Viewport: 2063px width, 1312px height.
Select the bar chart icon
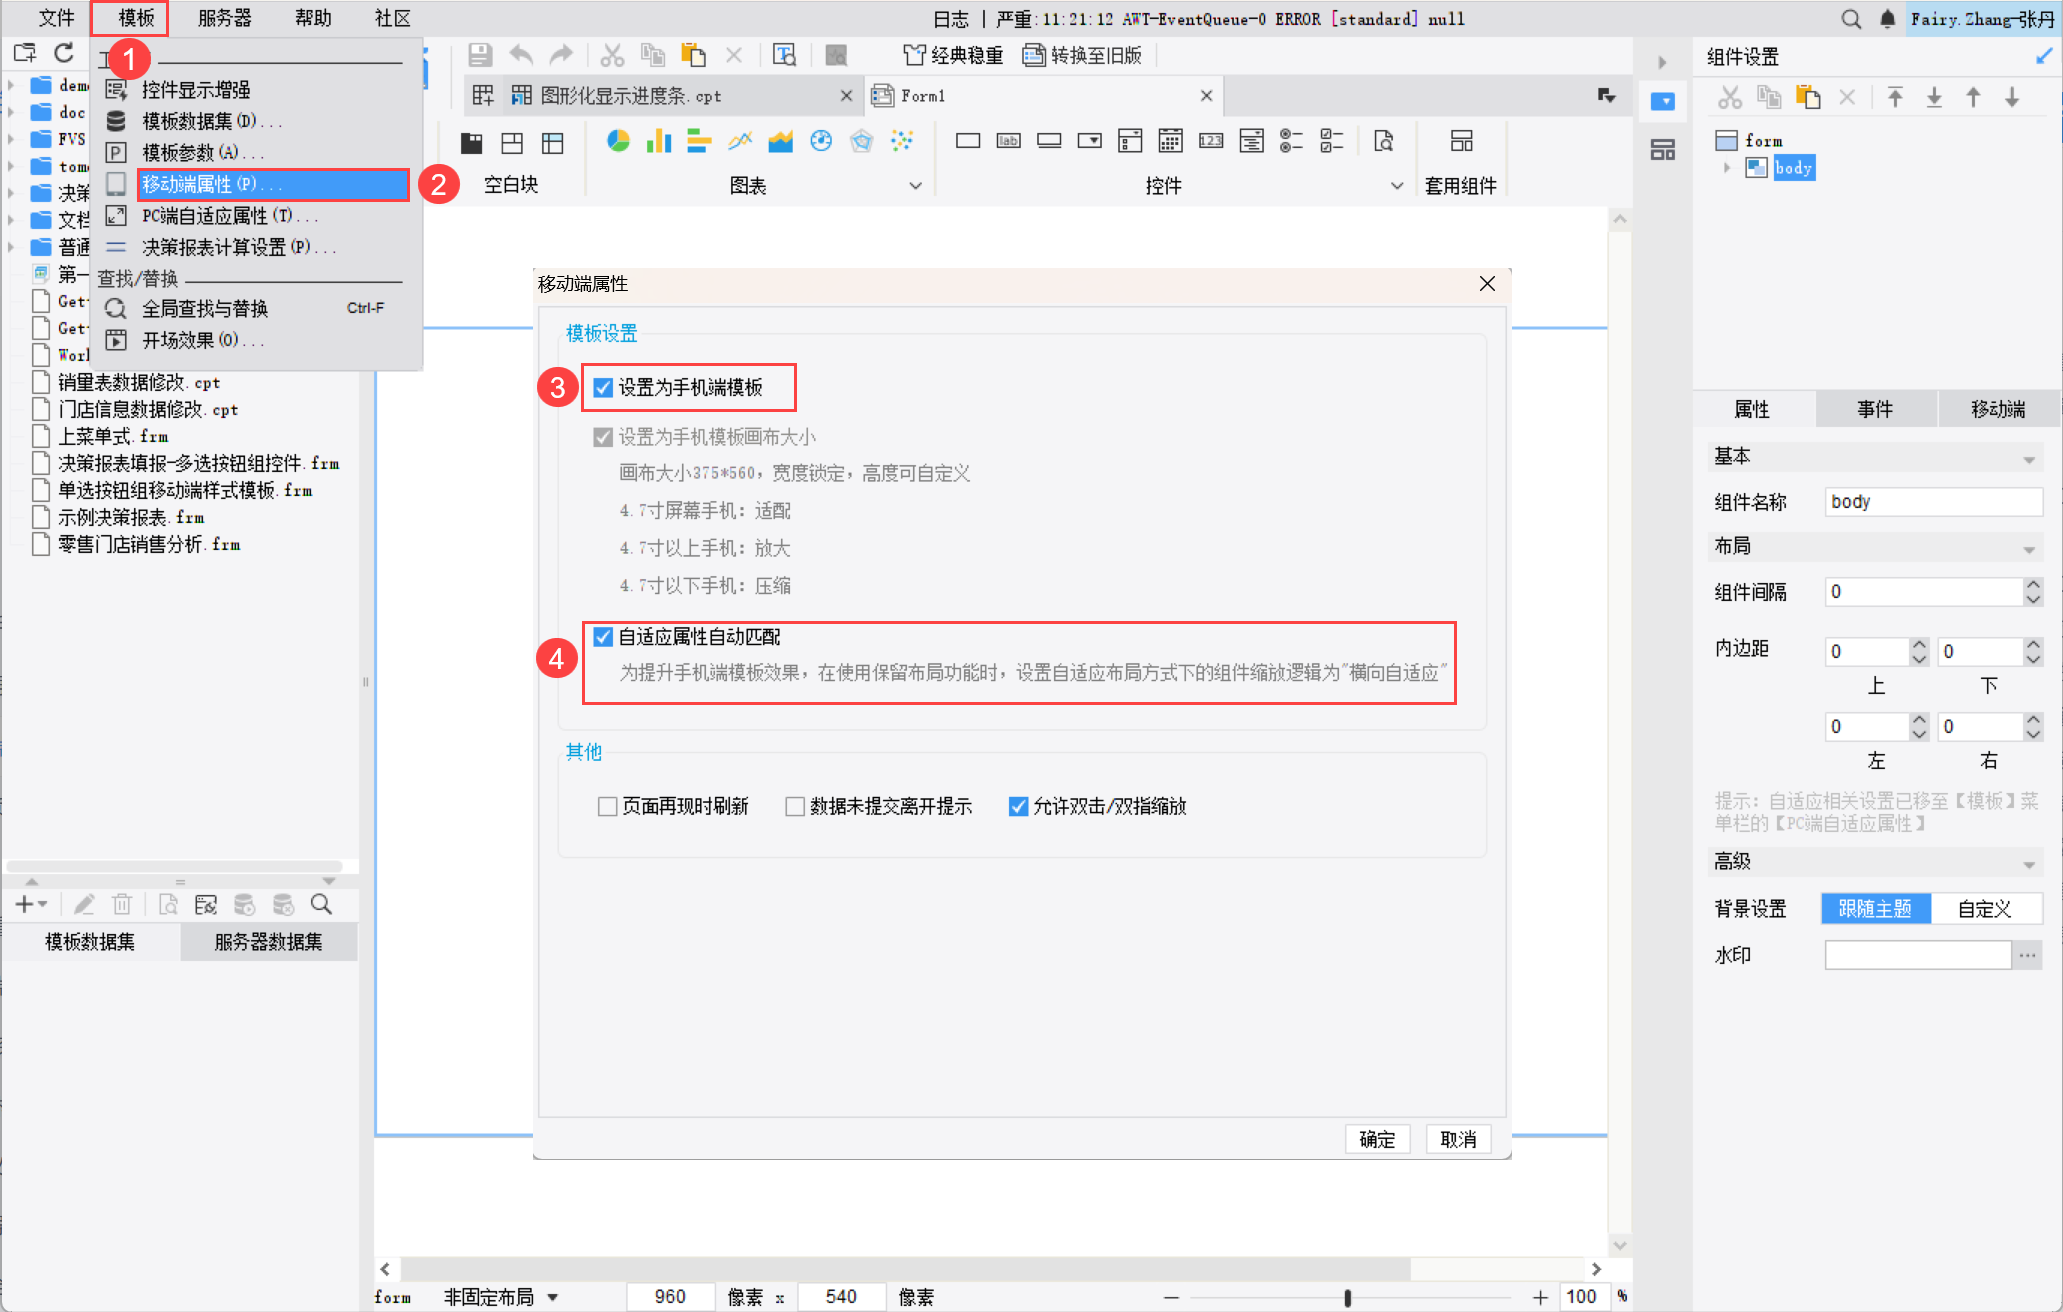pyautogui.click(x=658, y=141)
